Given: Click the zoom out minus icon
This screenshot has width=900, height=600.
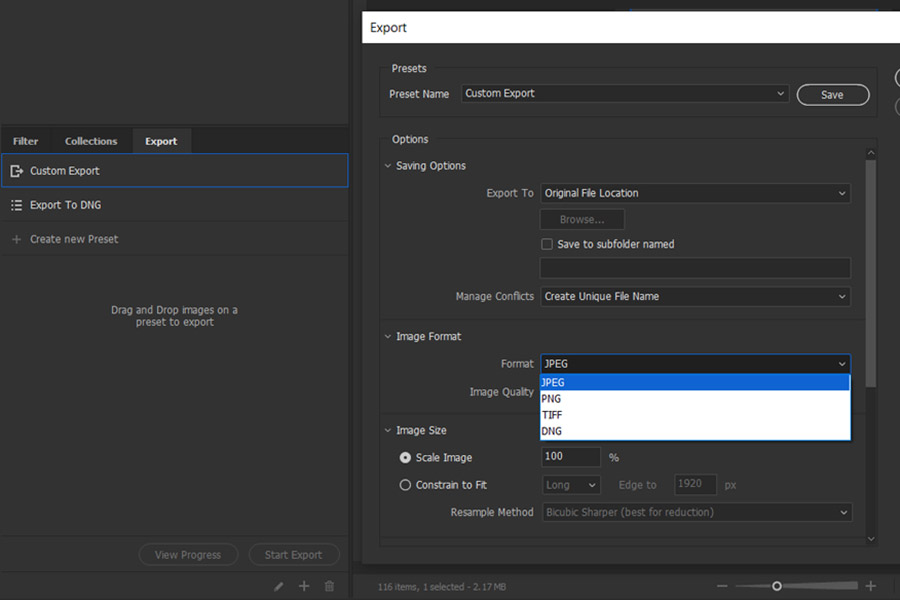Looking at the screenshot, I should tap(722, 586).
